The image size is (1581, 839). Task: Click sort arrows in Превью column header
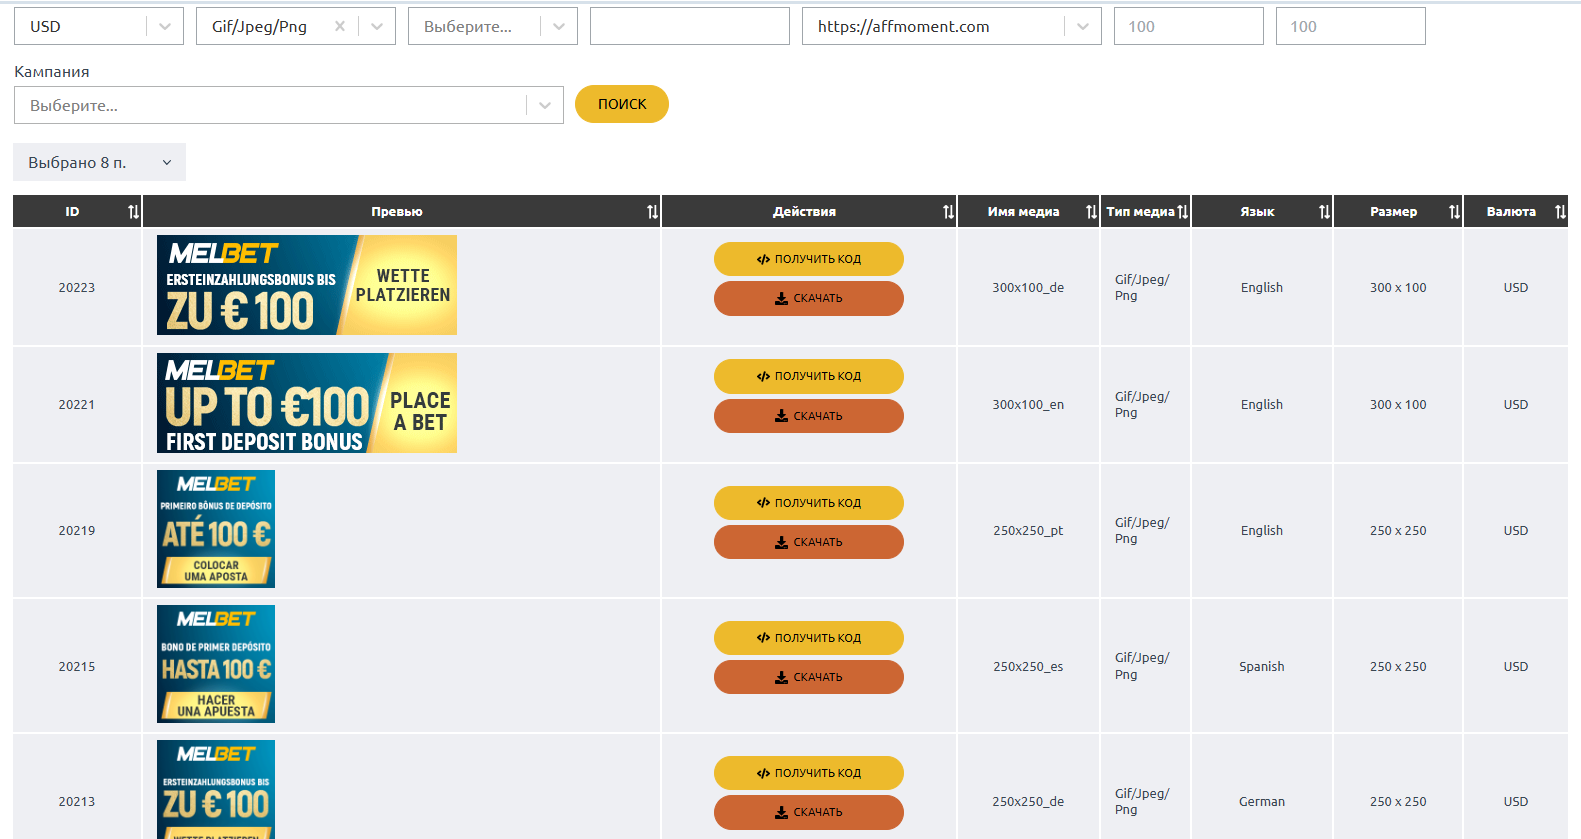[652, 212]
